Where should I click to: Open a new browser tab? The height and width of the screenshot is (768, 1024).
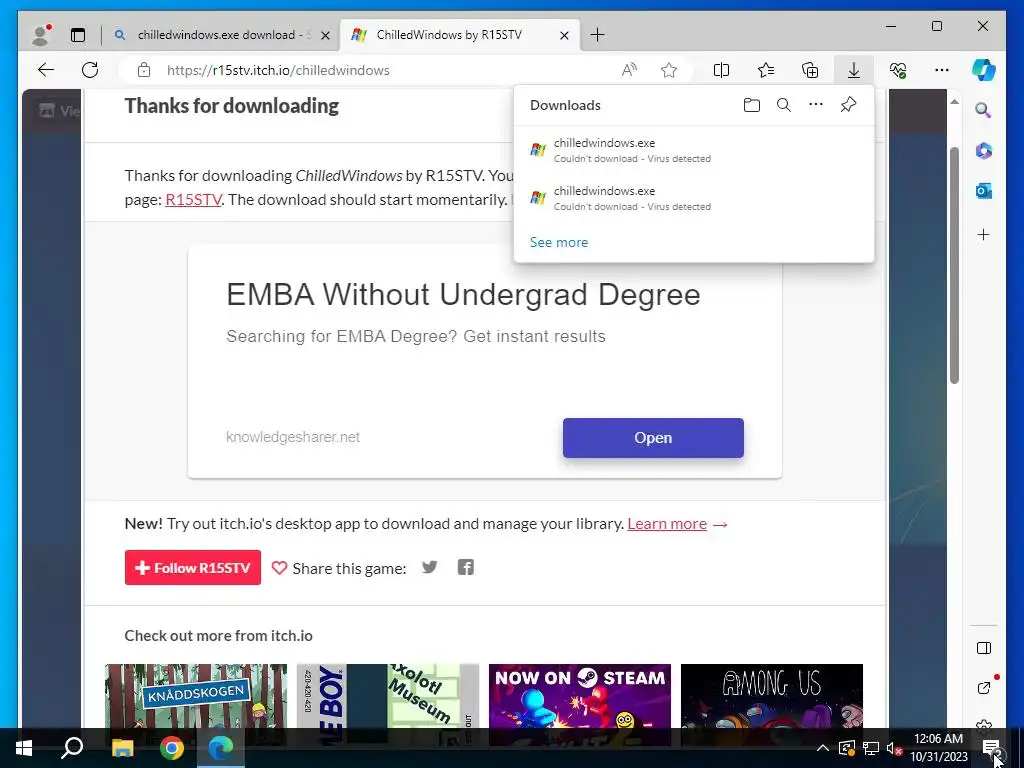point(597,35)
